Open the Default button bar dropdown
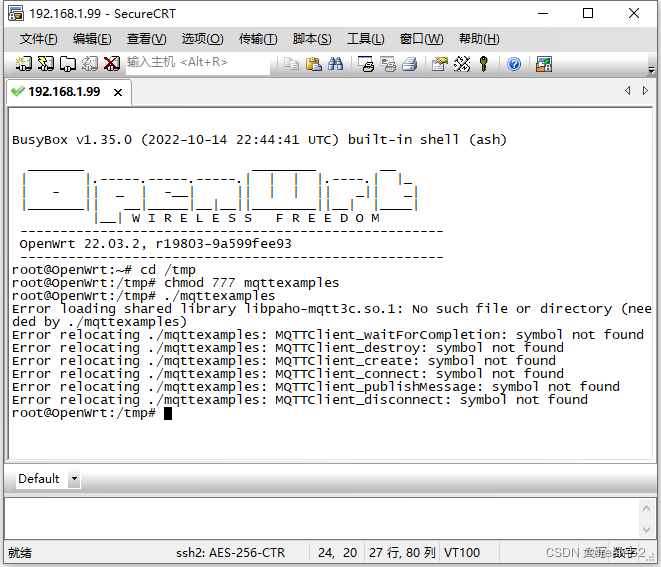This screenshot has width=661, height=567. [x=74, y=478]
